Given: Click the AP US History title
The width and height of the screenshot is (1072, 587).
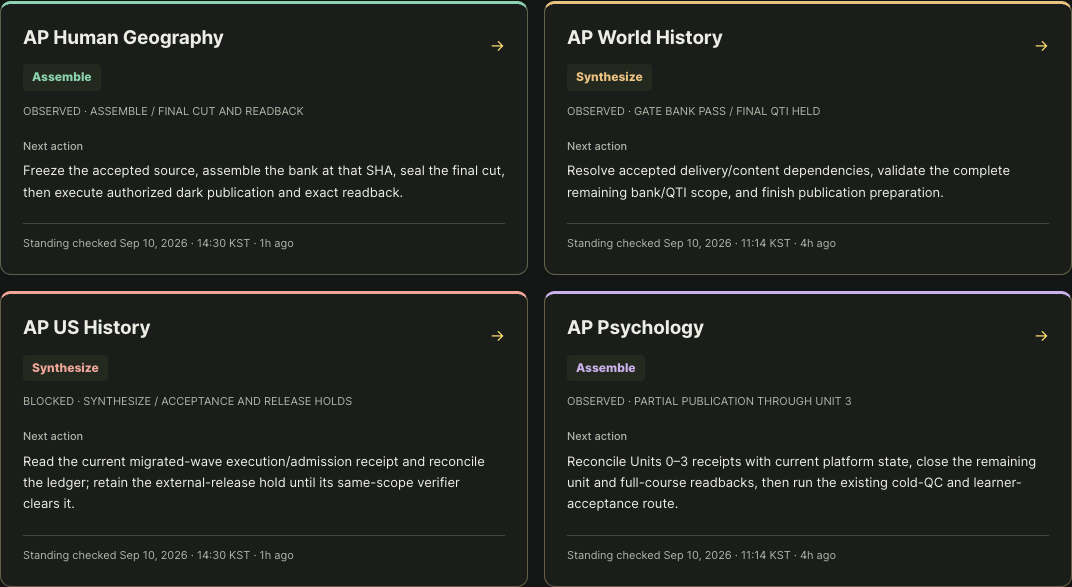Looking at the screenshot, I should pyautogui.click(x=87, y=327).
